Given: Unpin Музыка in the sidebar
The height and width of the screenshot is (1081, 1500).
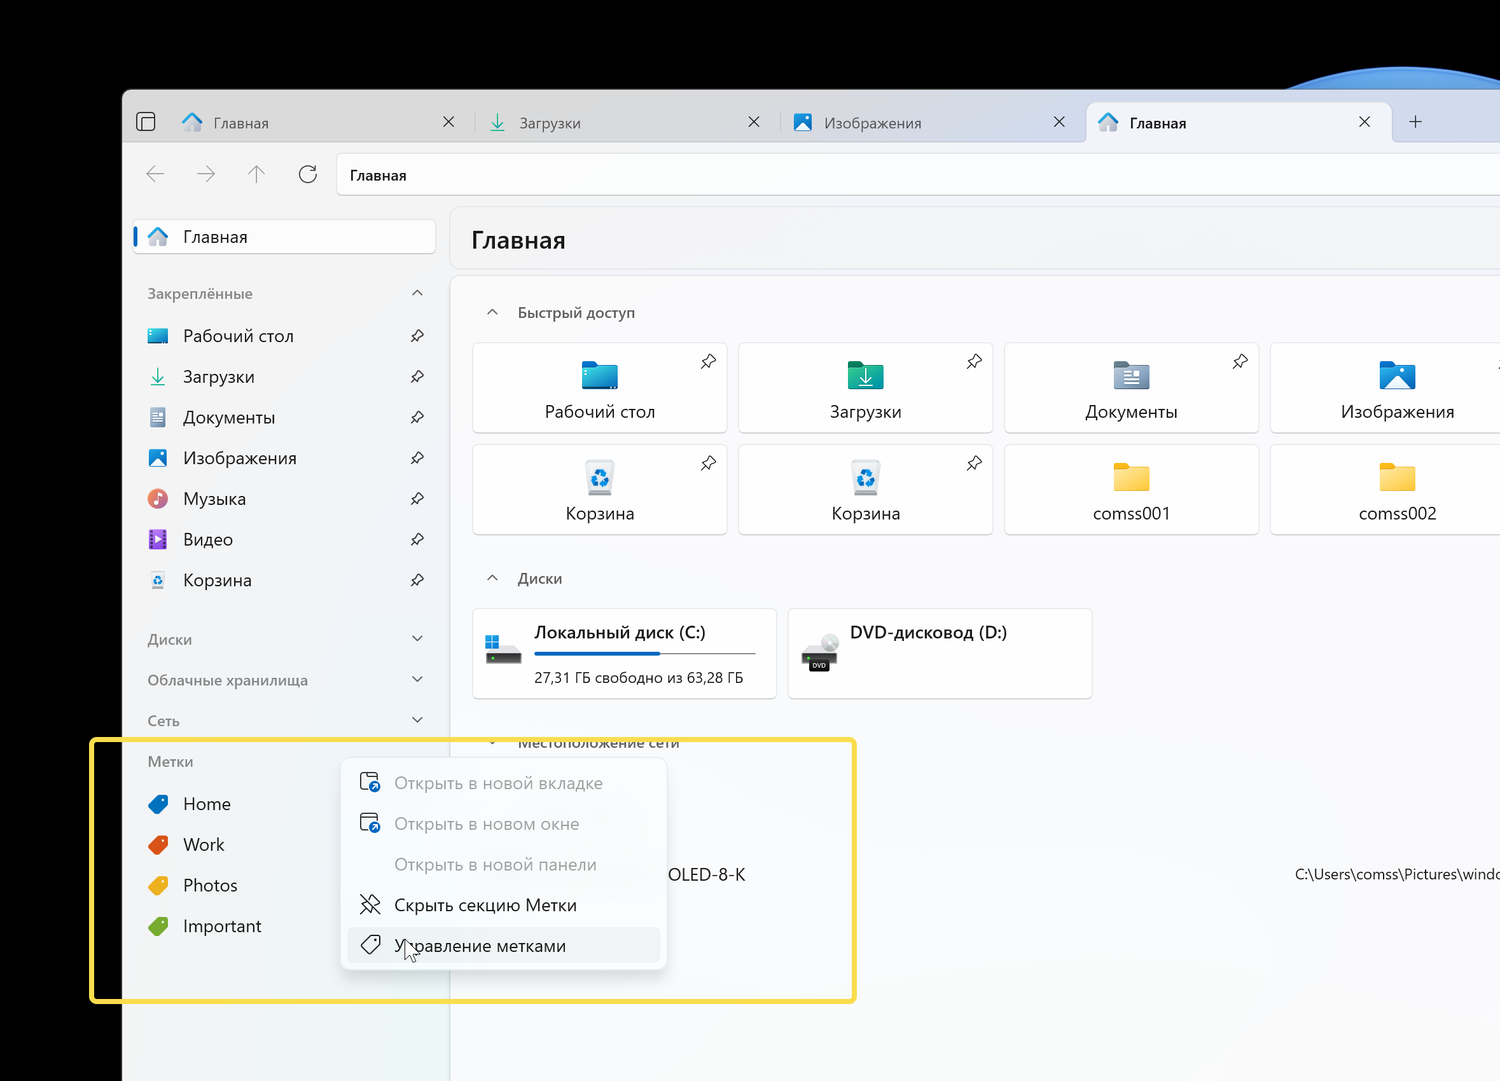Looking at the screenshot, I should pos(417,499).
